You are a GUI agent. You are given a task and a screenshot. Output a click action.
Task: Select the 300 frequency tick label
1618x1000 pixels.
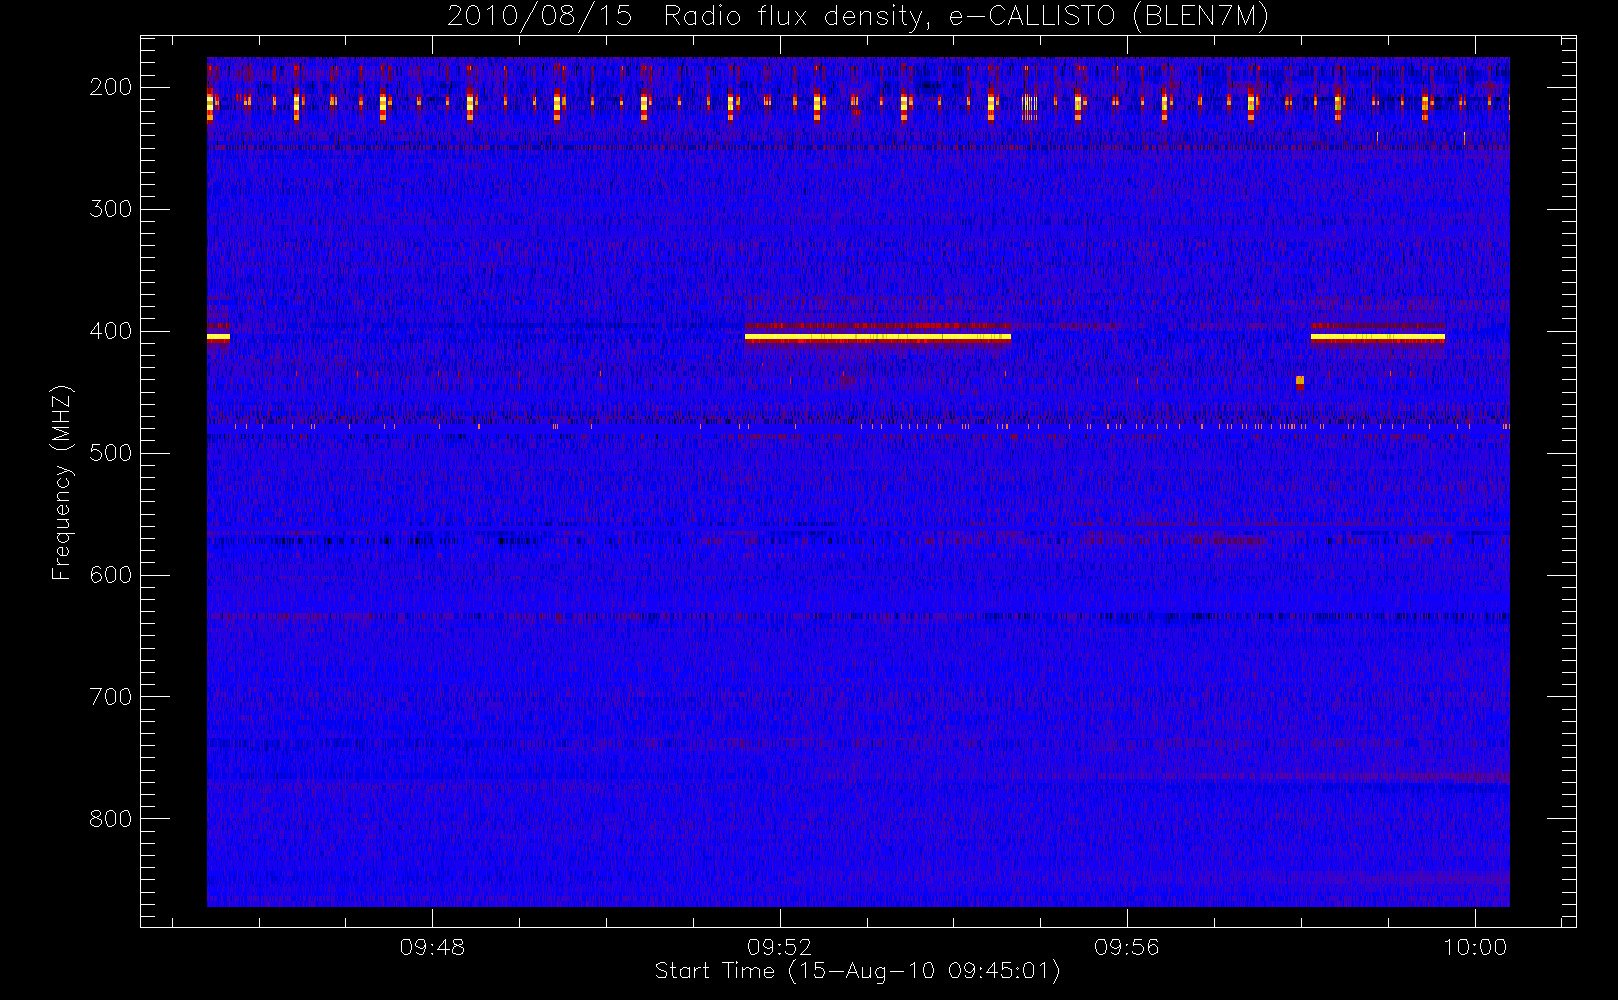pyautogui.click(x=111, y=209)
